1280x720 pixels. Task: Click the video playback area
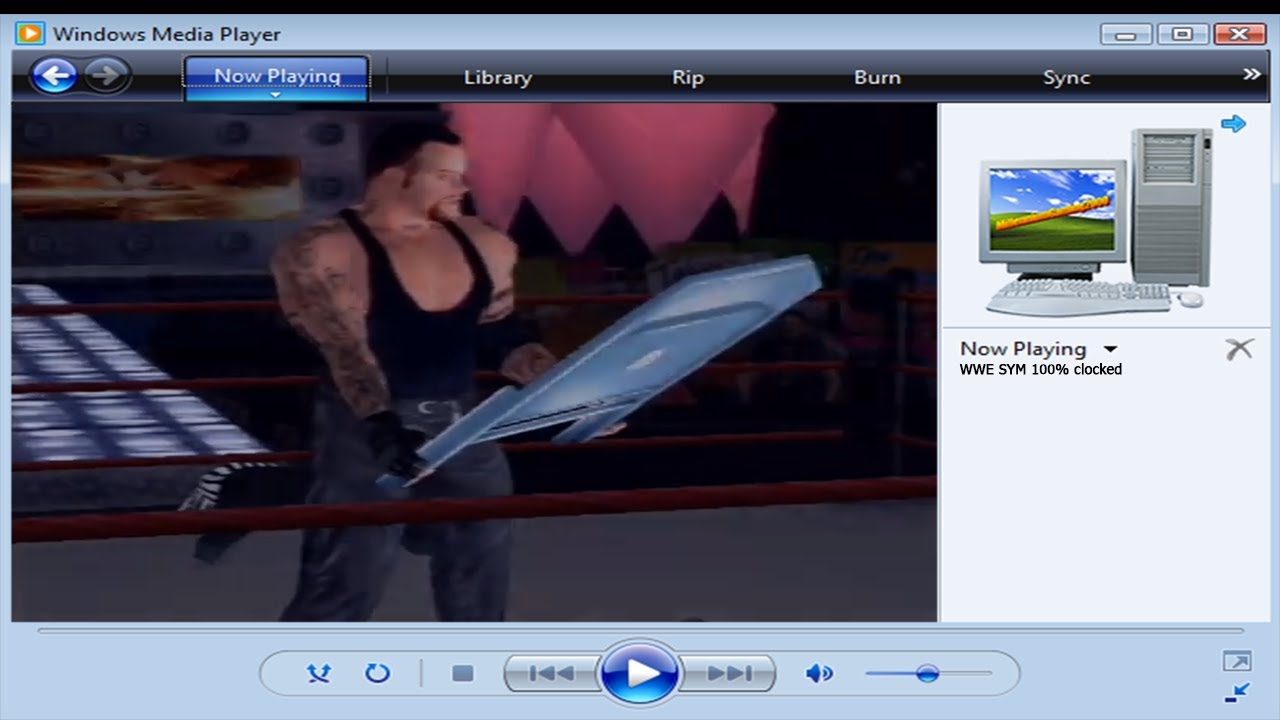pos(474,362)
